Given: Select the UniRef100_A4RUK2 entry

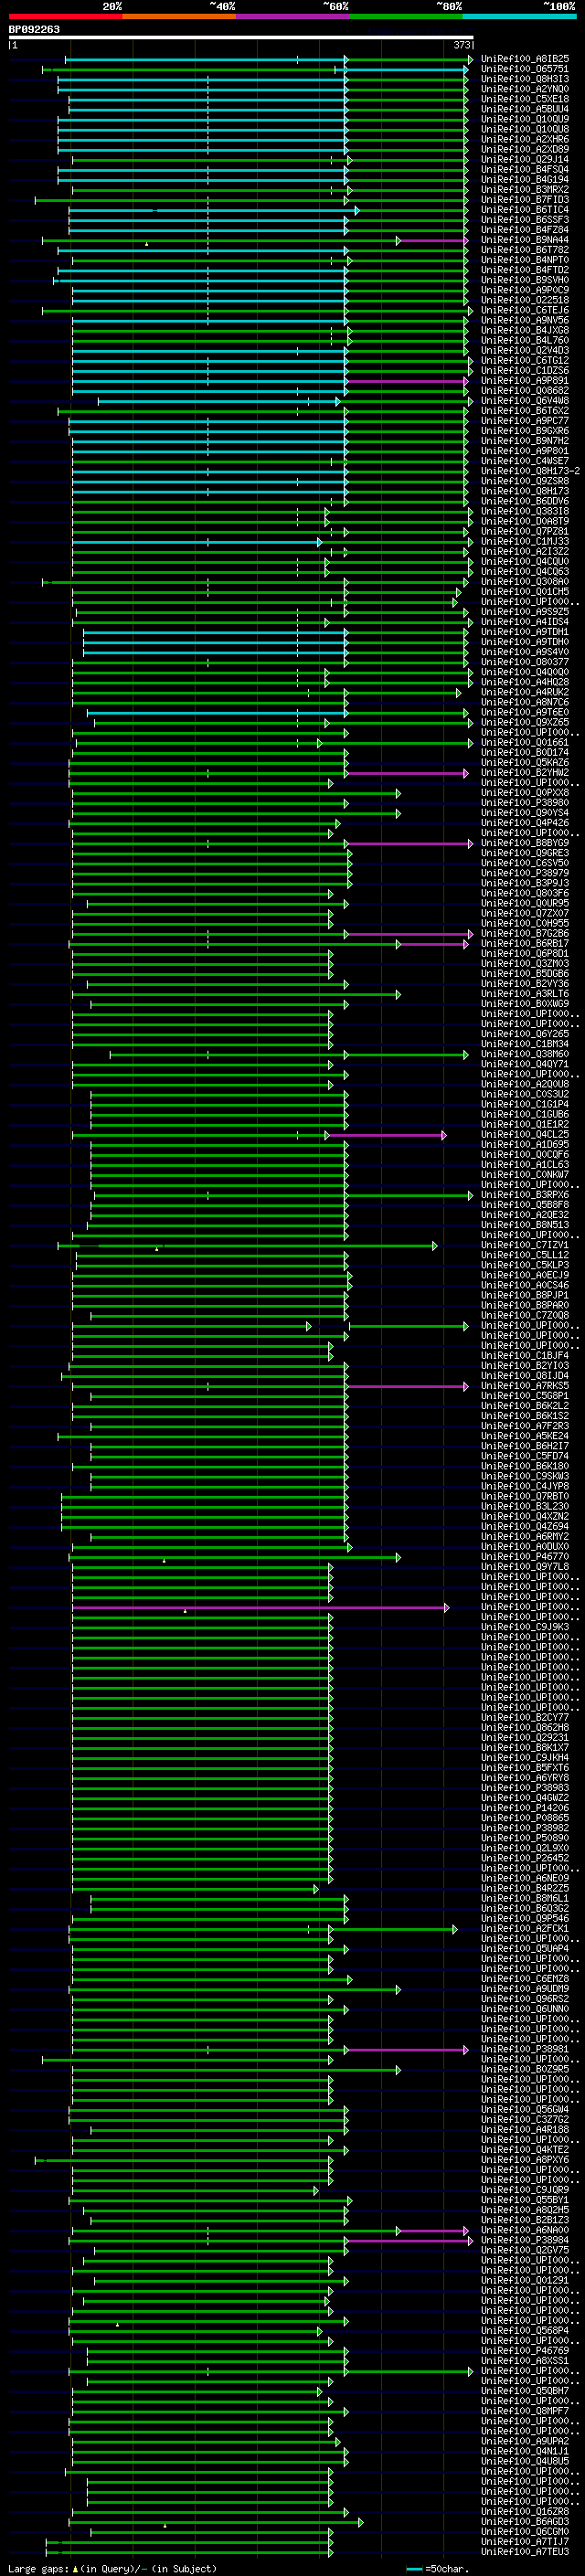Looking at the screenshot, I should point(525,692).
